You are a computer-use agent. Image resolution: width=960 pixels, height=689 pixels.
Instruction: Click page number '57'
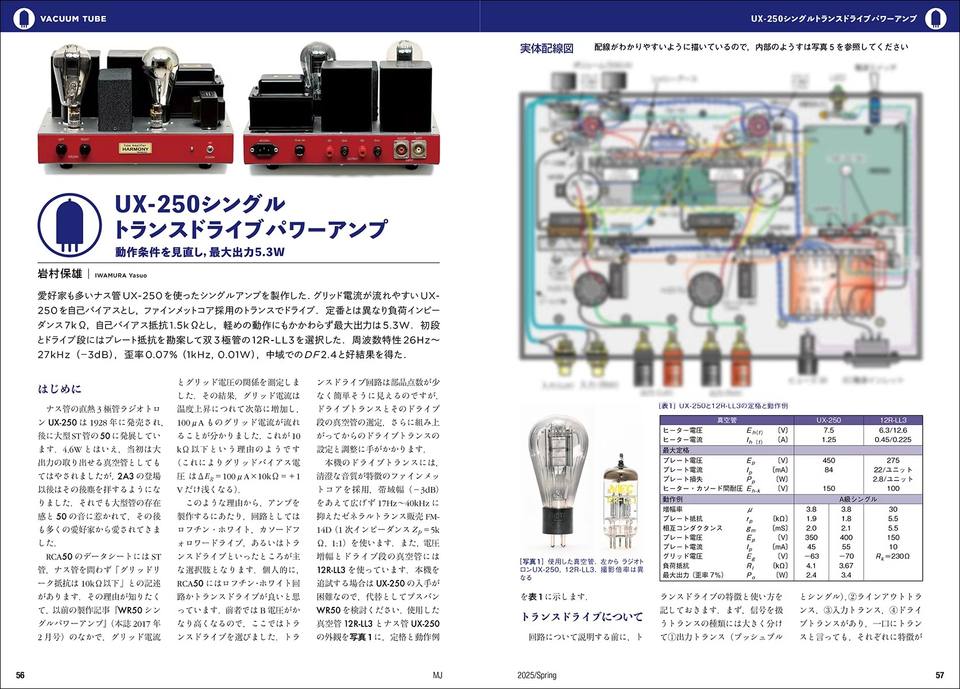click(x=940, y=675)
